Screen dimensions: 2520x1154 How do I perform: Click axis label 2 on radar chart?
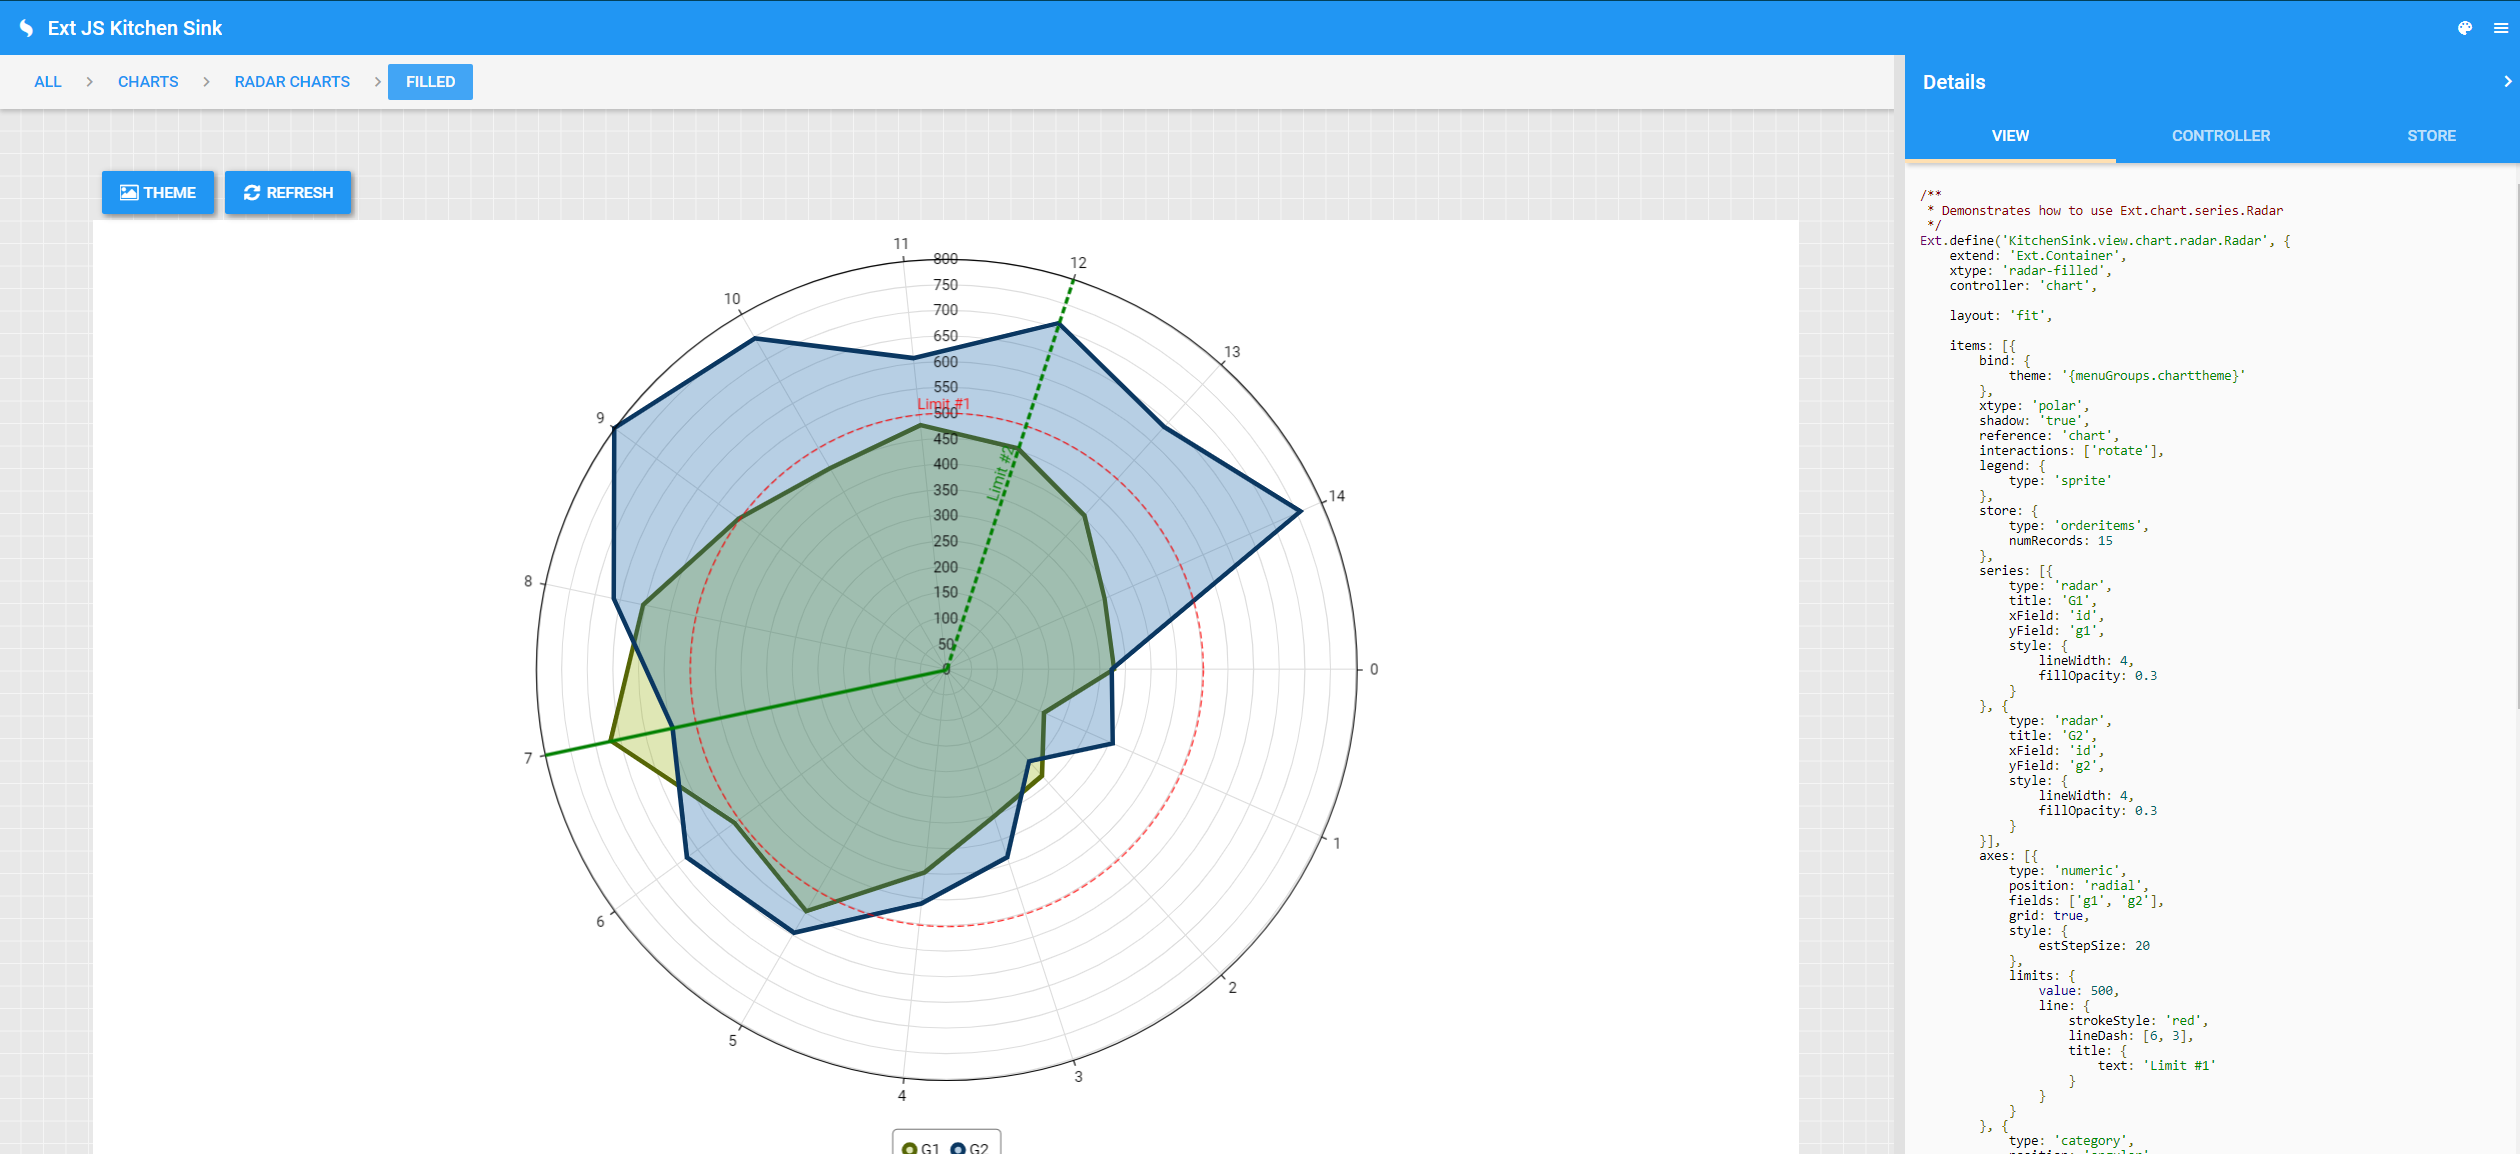pyautogui.click(x=1232, y=988)
